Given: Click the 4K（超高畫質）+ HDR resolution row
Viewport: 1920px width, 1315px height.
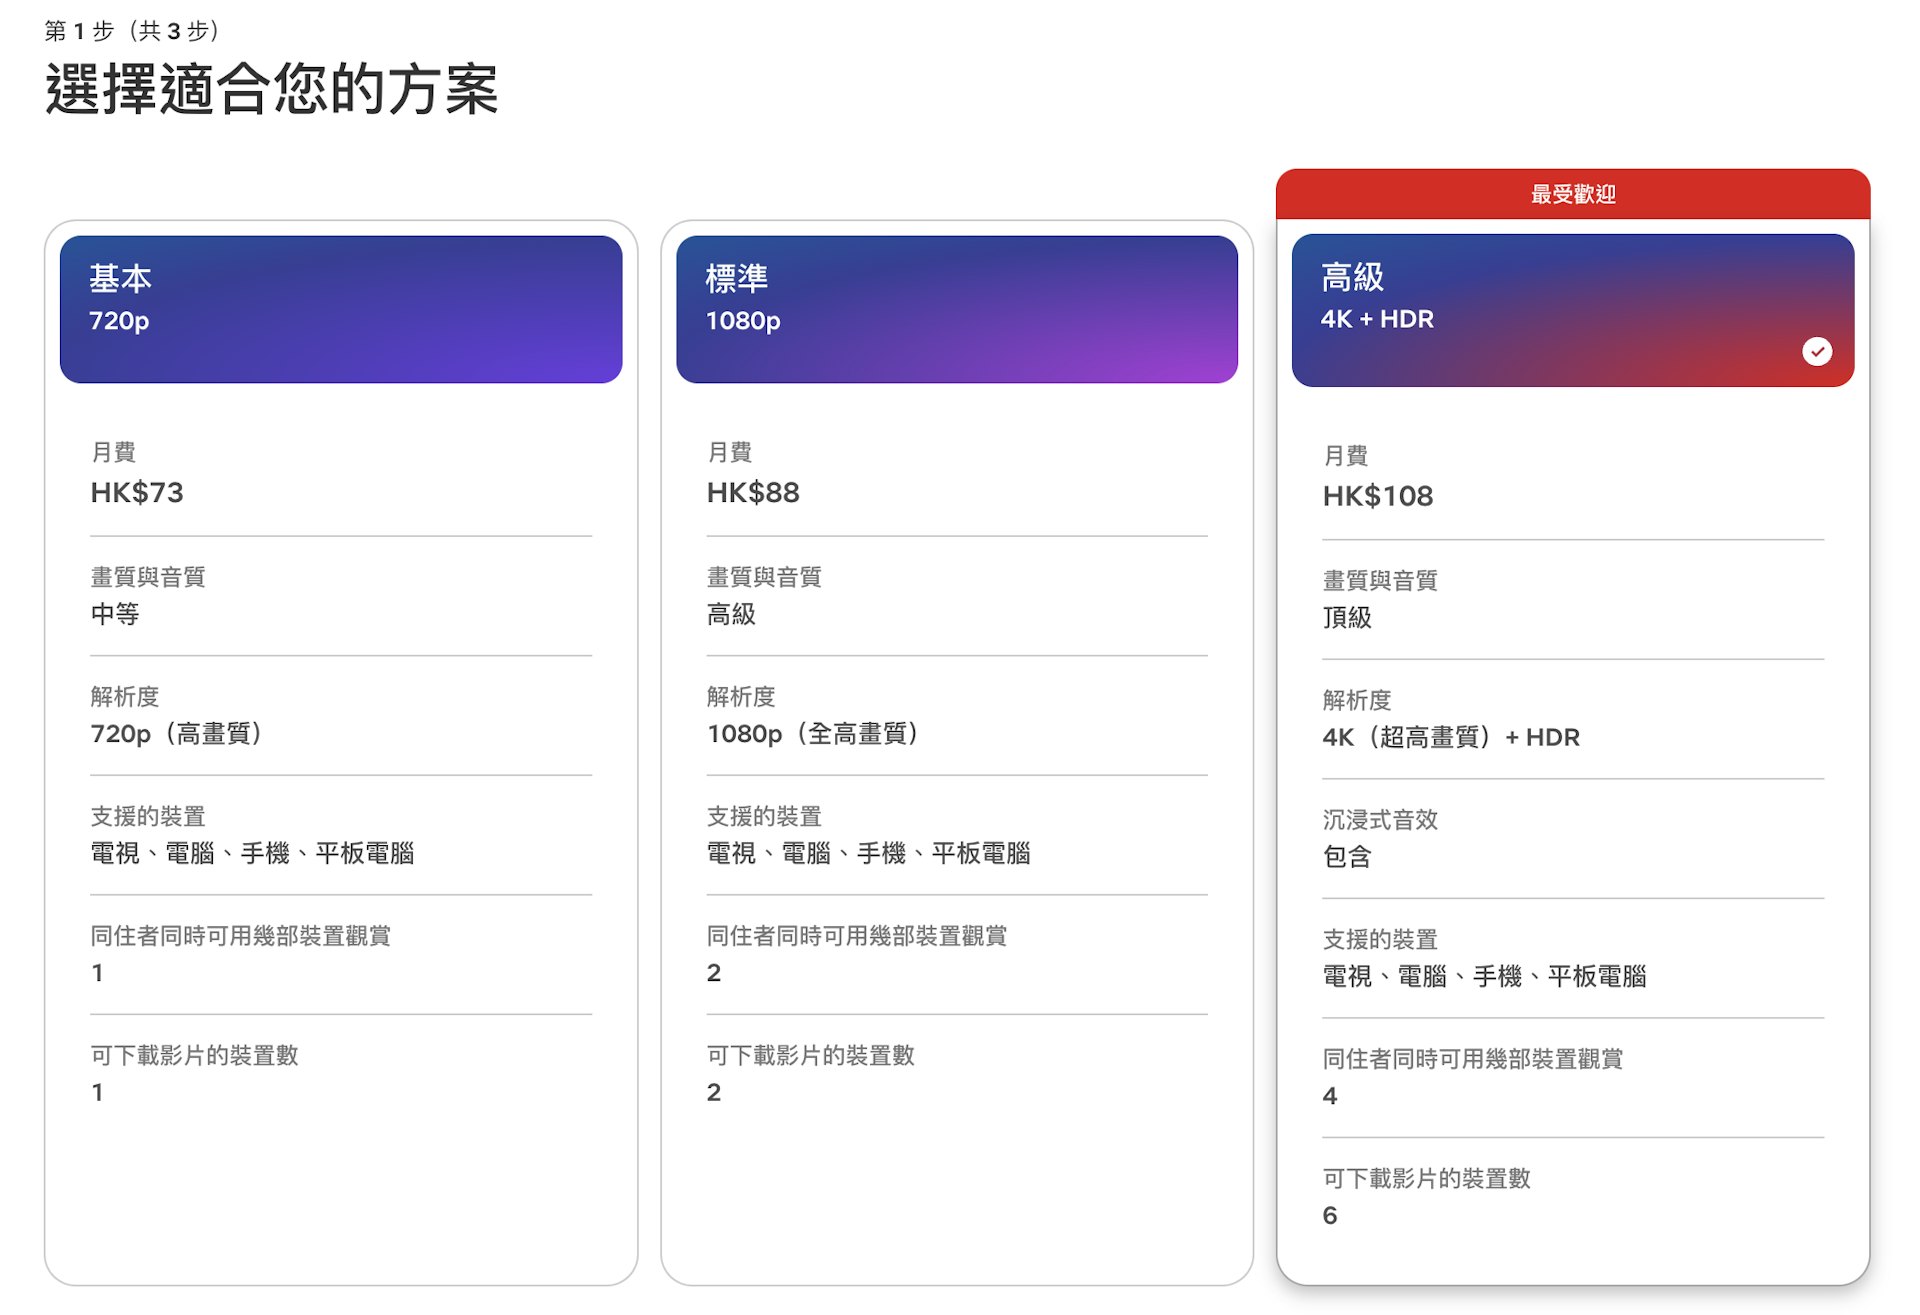Looking at the screenshot, I should 1450,737.
